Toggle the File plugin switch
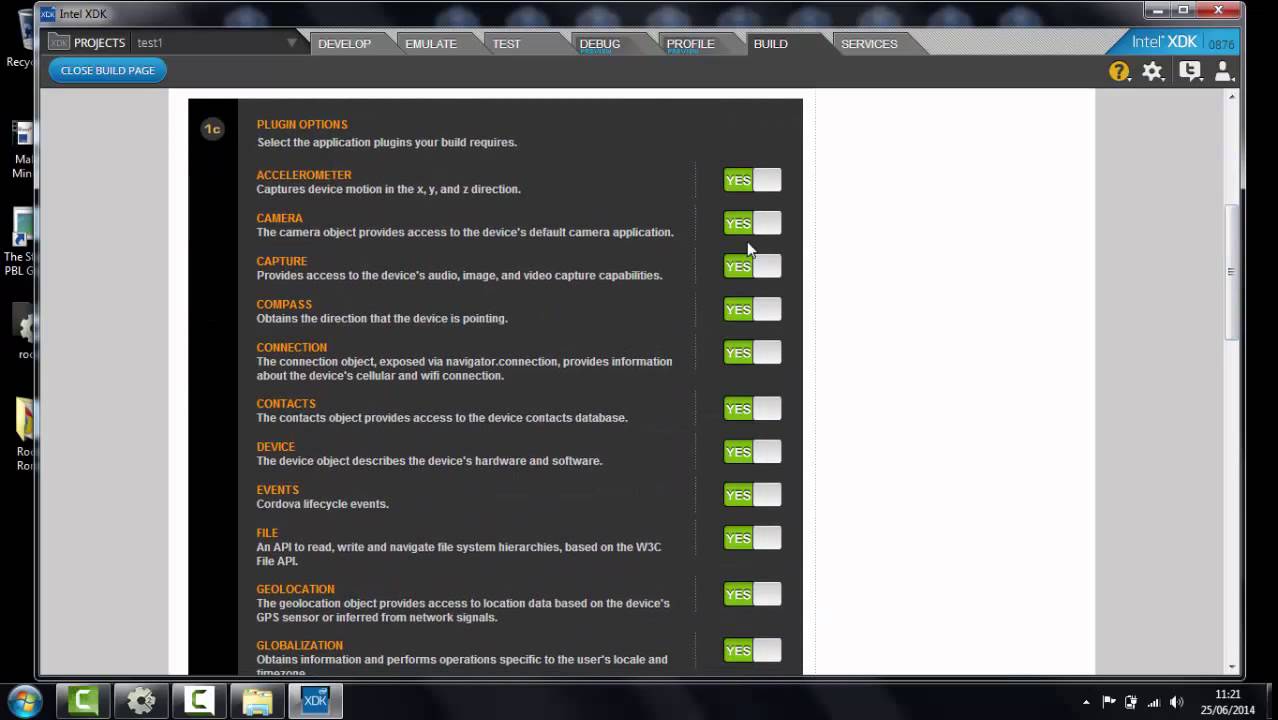1278x720 pixels. (752, 538)
